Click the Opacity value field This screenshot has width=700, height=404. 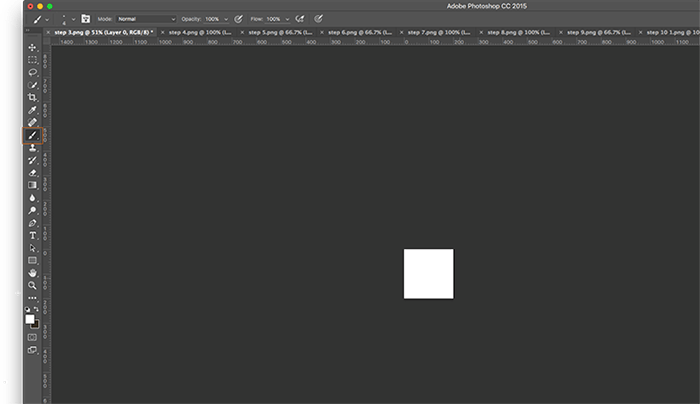pos(213,19)
